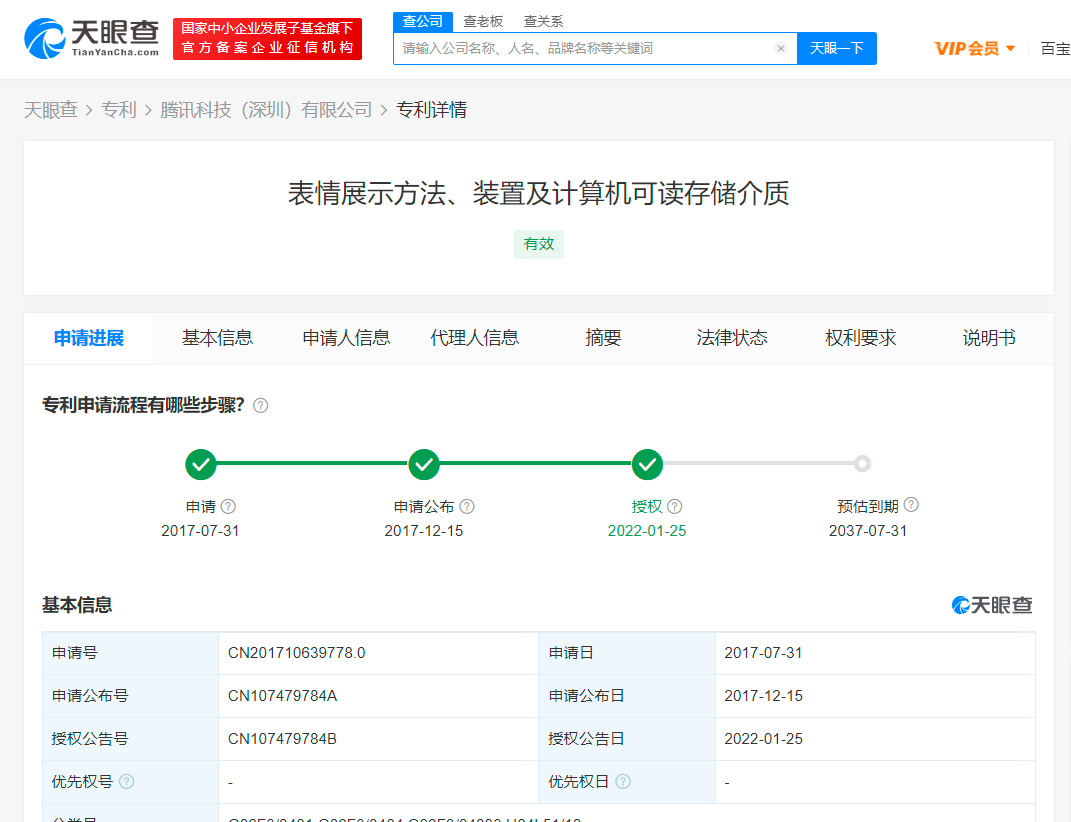This screenshot has width=1071, height=822.
Task: Select the 查老板 search tab
Action: point(483,22)
